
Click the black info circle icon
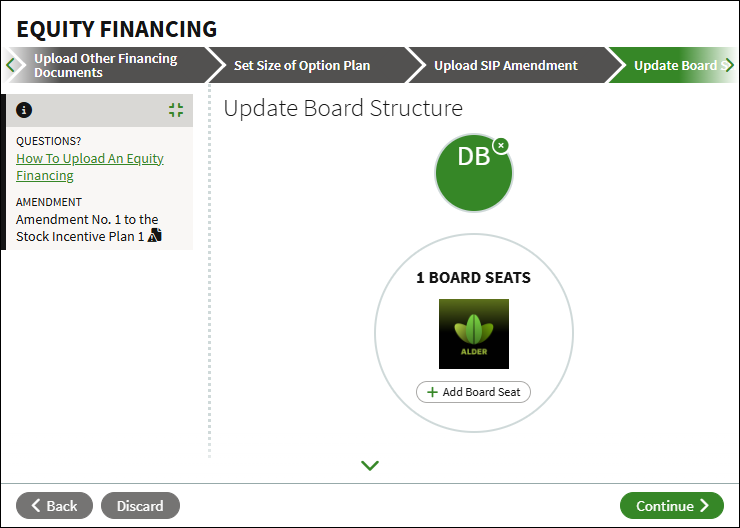click(x=24, y=110)
